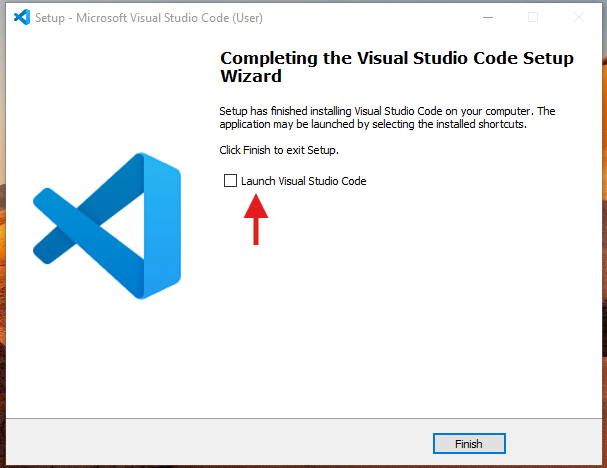Screen dimensions: 607x468
Task: Click Finish to exit Setup
Action: 469,444
